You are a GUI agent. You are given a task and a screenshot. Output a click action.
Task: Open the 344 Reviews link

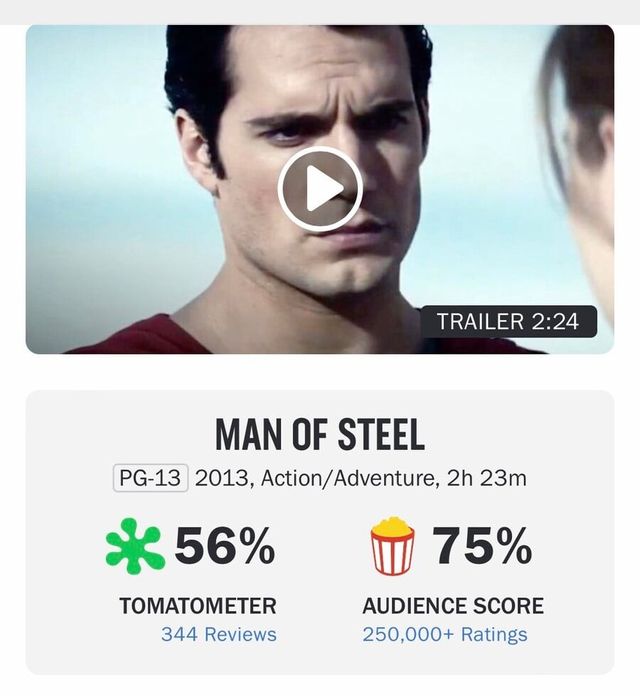tap(218, 634)
